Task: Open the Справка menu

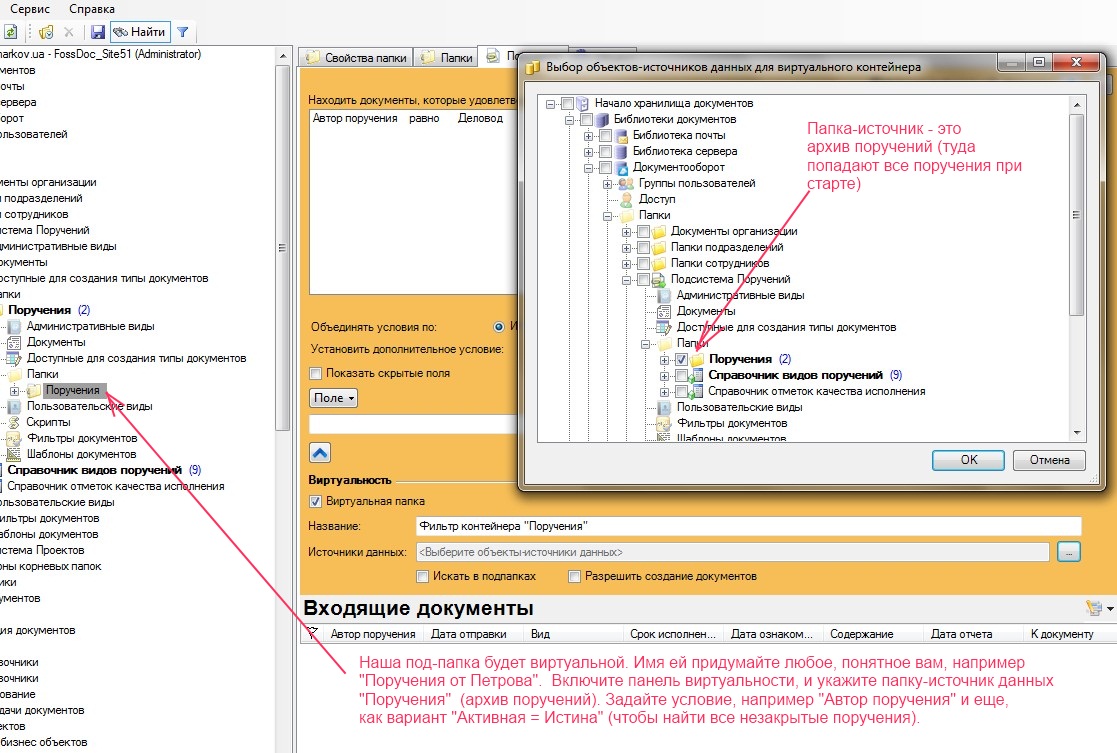Action: [x=92, y=8]
